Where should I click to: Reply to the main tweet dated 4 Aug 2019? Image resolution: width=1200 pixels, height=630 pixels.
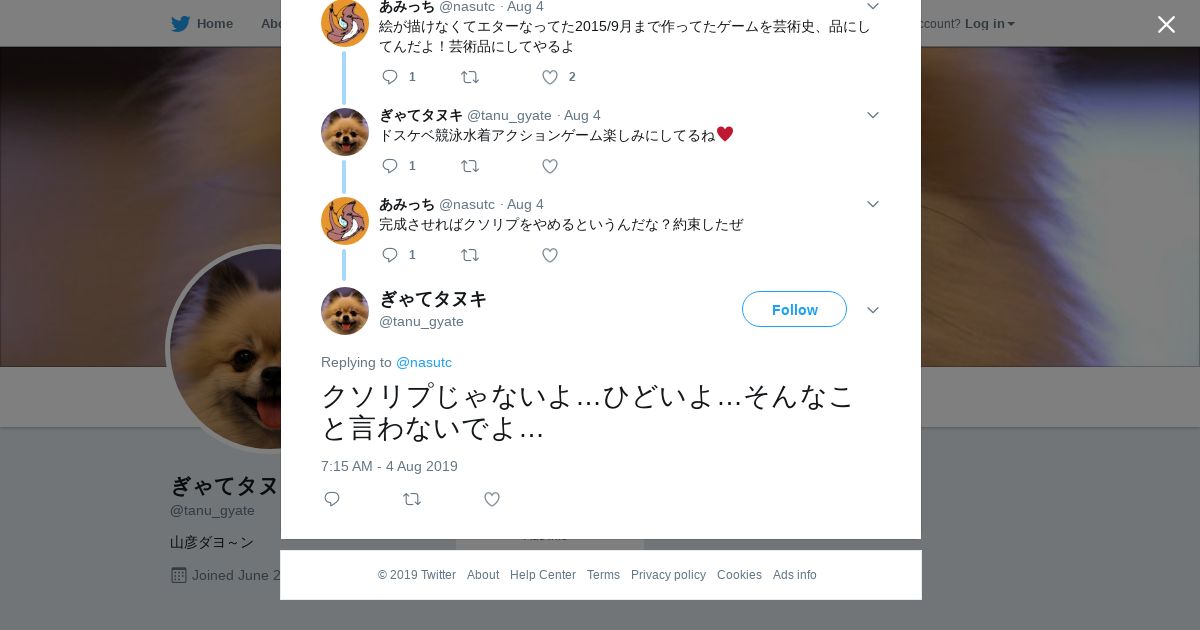click(x=332, y=499)
